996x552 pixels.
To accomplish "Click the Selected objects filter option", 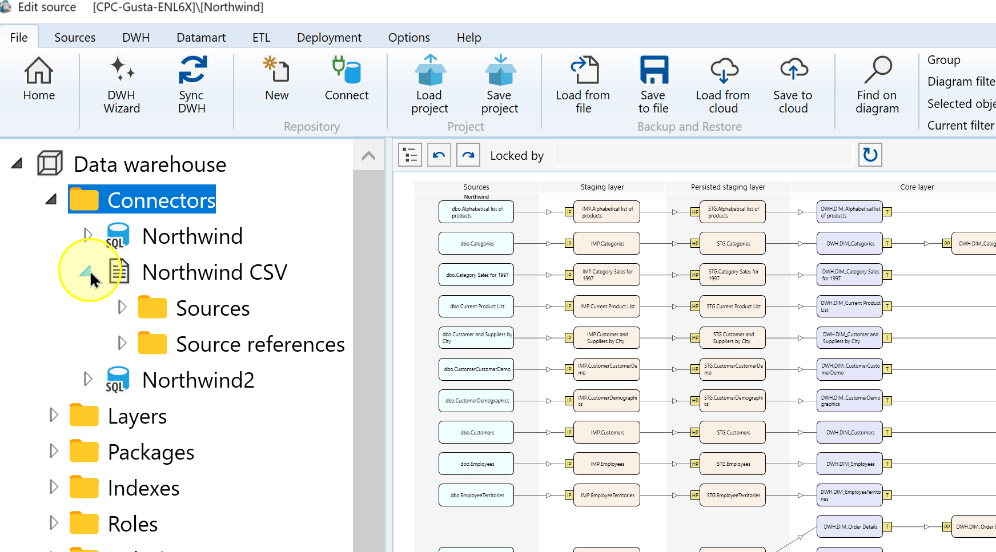I will pos(961,104).
